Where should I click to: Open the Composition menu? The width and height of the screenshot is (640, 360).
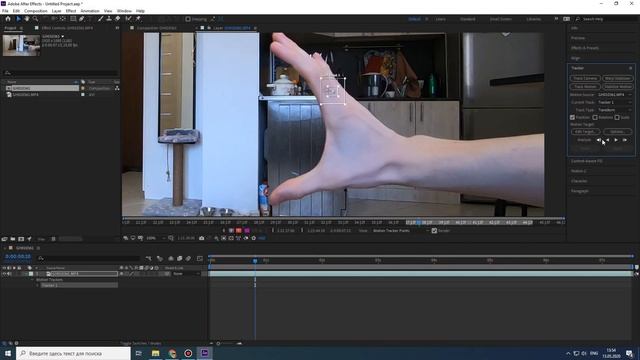click(36, 11)
